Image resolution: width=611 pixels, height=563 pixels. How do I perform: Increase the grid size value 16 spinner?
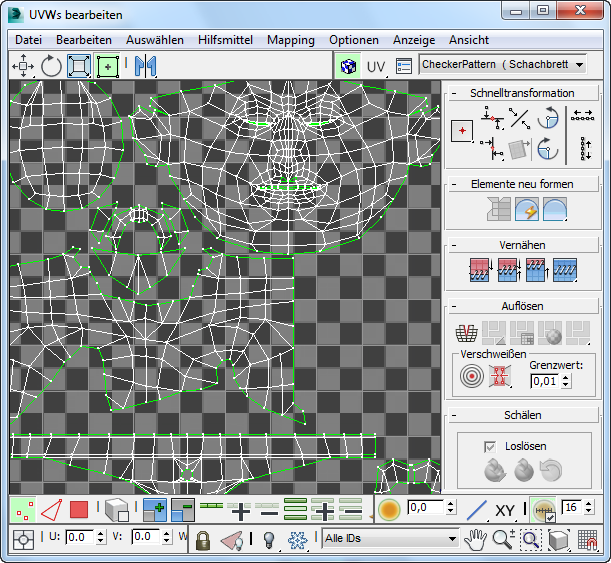coord(589,504)
